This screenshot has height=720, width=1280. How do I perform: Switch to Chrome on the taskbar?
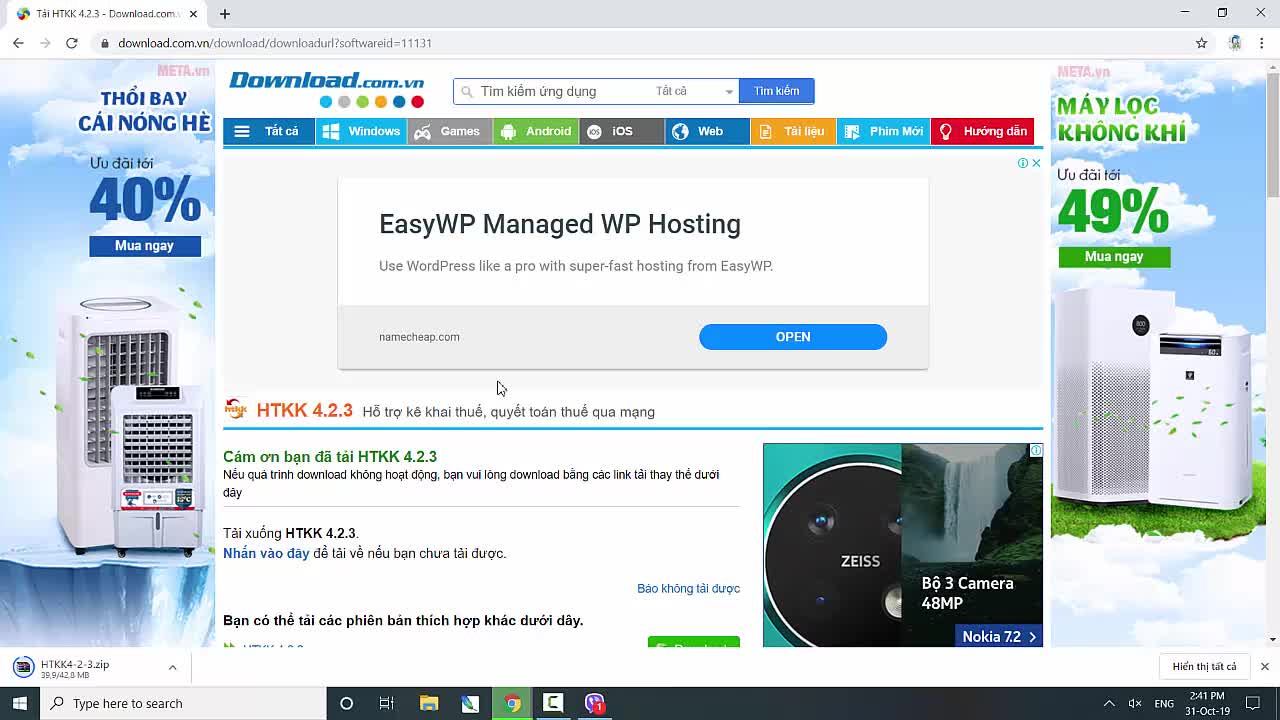click(x=512, y=703)
